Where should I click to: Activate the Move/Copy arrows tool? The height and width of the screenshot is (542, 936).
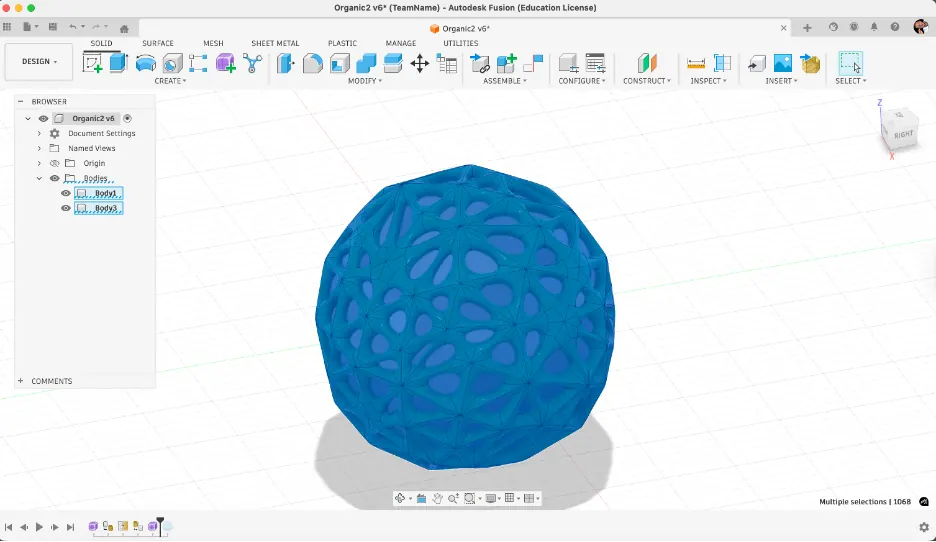click(x=420, y=63)
